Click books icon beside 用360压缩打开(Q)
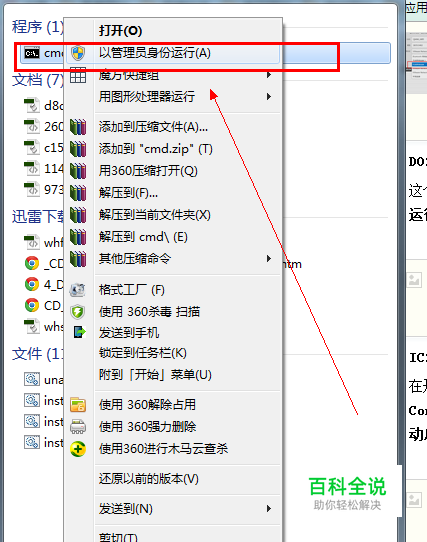 pyautogui.click(x=78, y=171)
